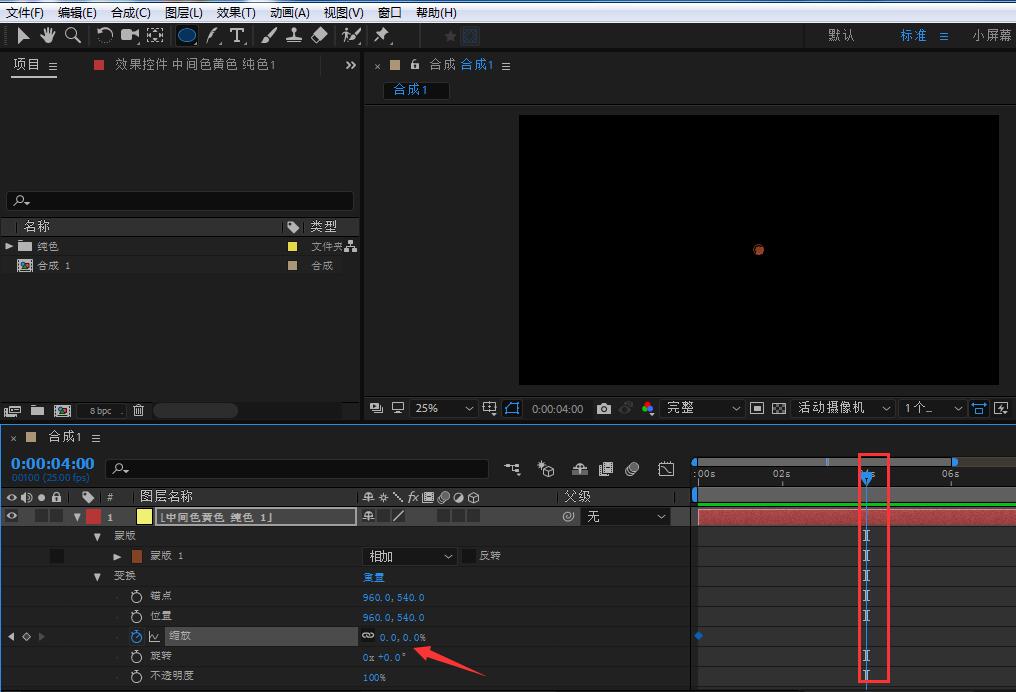
Task: Select the Hand tool in toolbar
Action: pyautogui.click(x=48, y=35)
